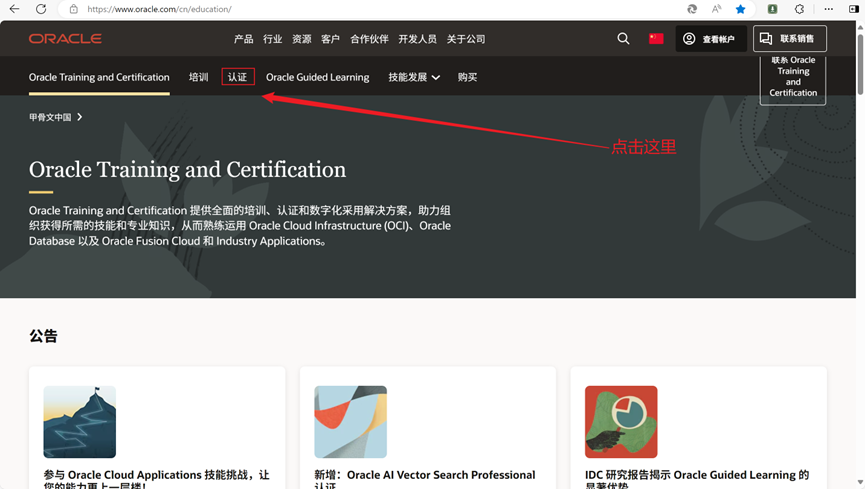
Task: Click the search magnifier icon
Action: point(623,38)
